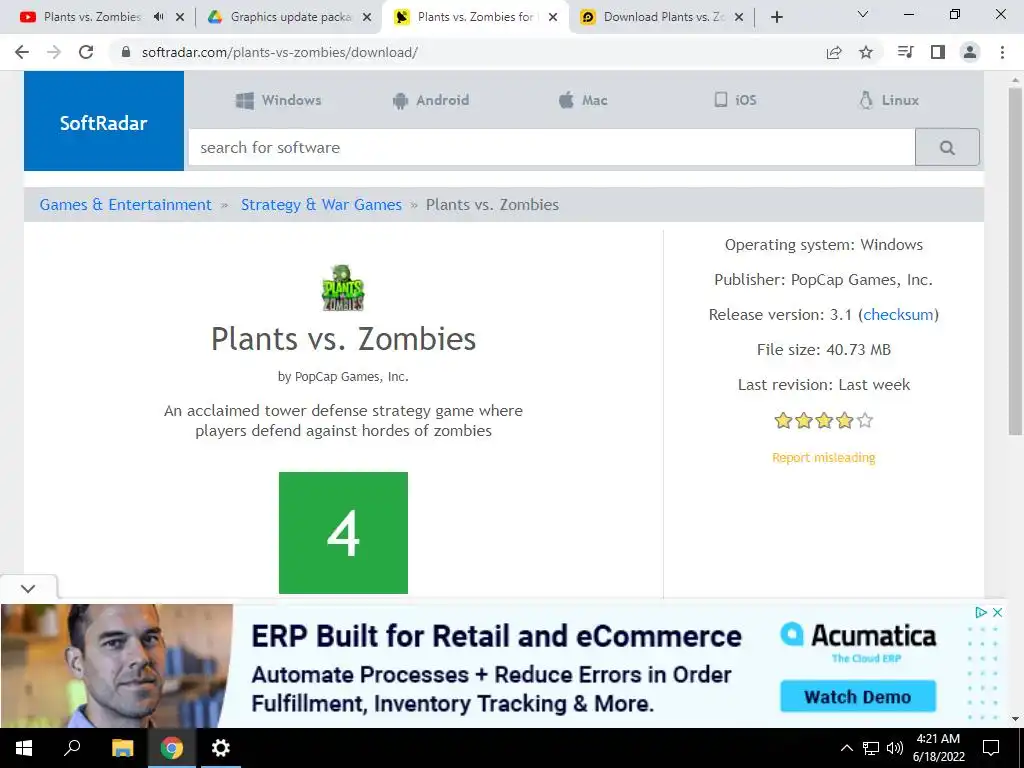Open Strategy & War Games breadcrumb
This screenshot has width=1024, height=768.
[x=321, y=204]
